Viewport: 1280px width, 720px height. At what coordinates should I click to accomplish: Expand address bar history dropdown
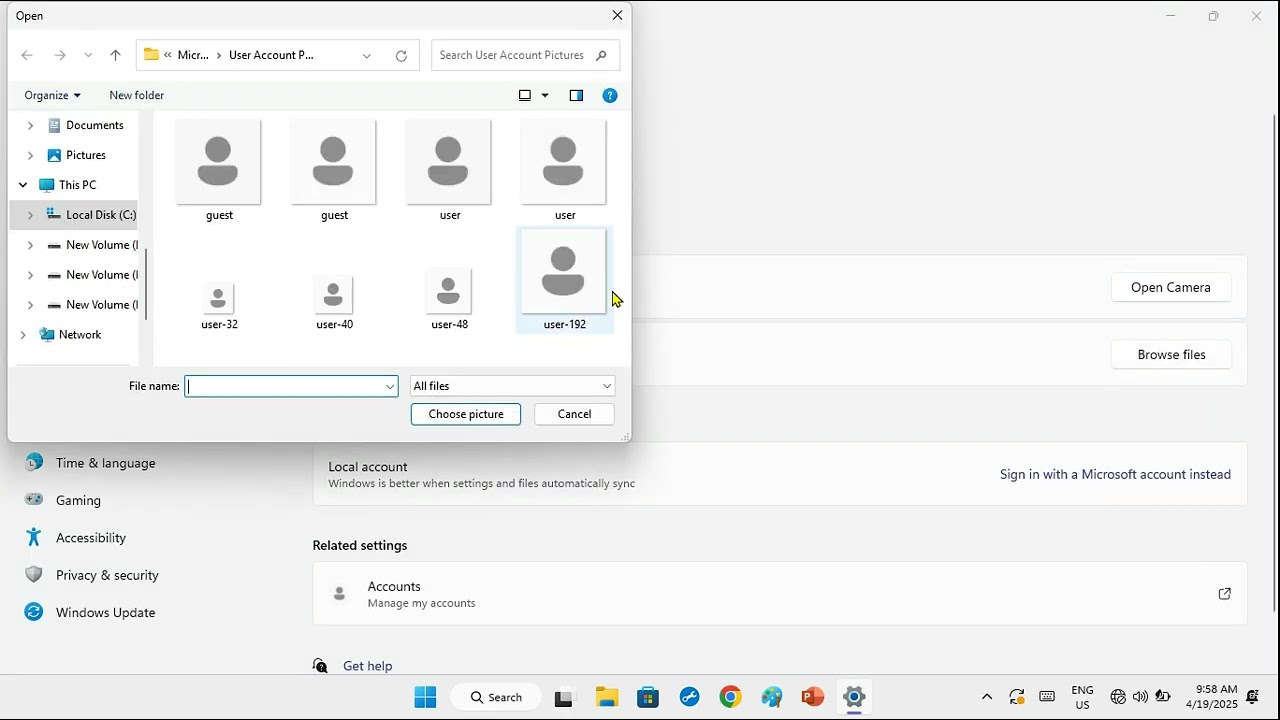(x=367, y=56)
